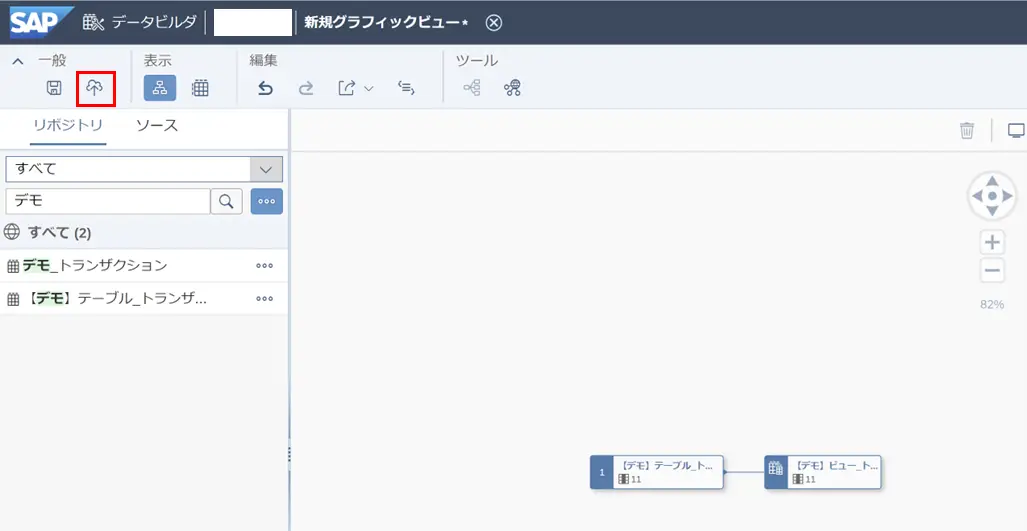Undo the last edit
Screen dimensions: 1027x531
pos(265,88)
